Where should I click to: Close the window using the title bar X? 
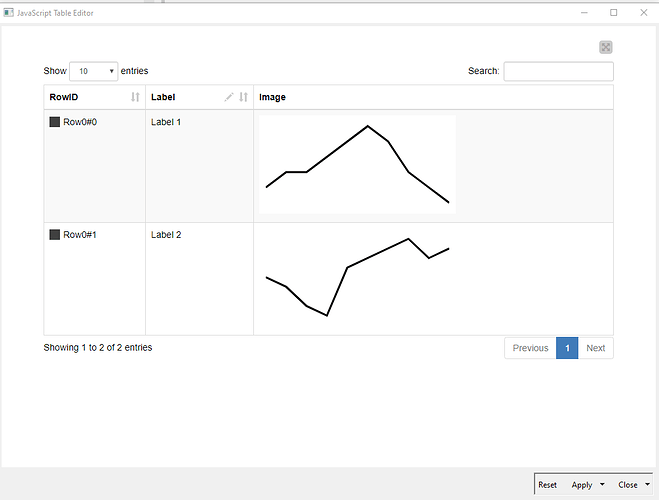coord(644,13)
